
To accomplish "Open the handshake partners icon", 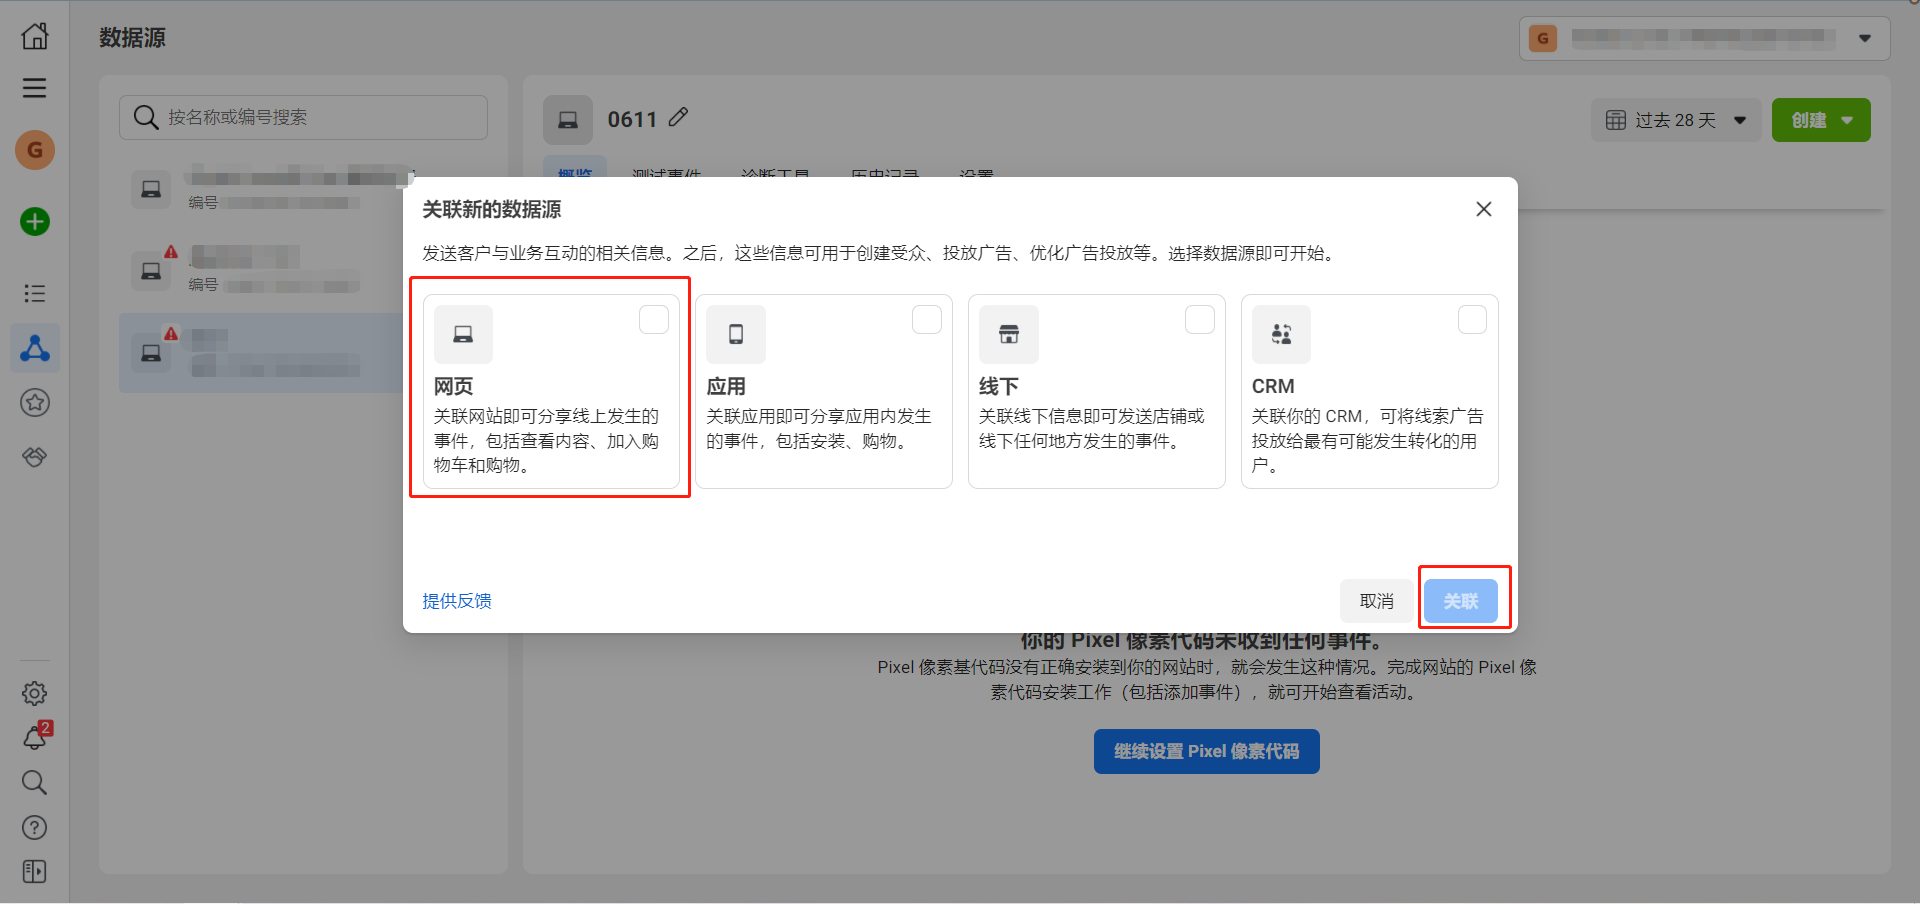I will coord(35,457).
